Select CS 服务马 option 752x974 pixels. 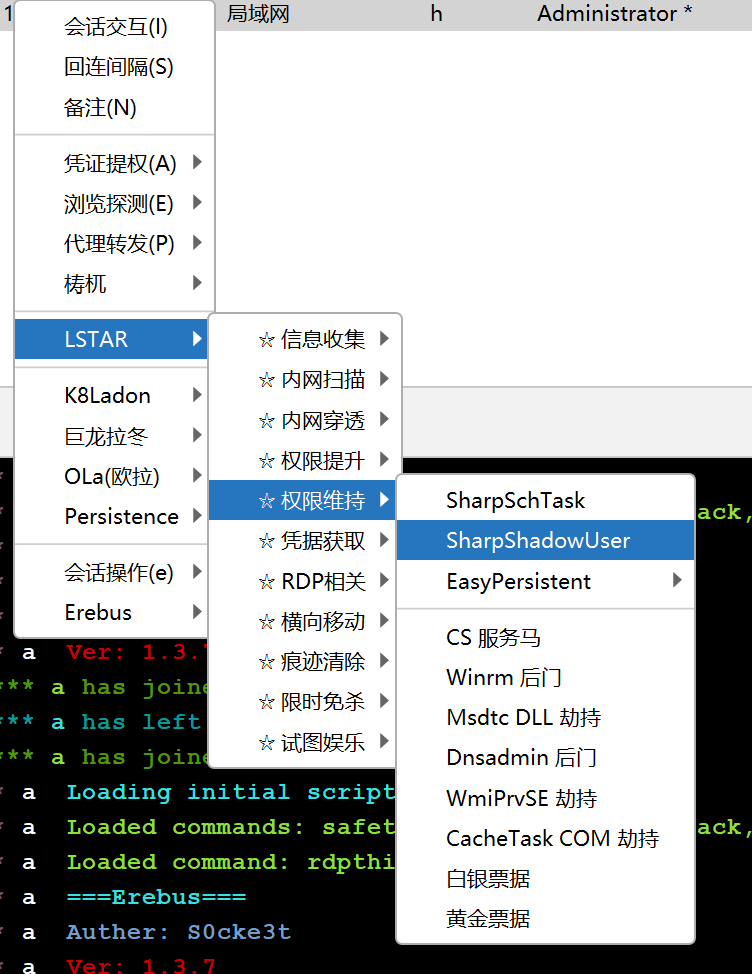(x=545, y=637)
